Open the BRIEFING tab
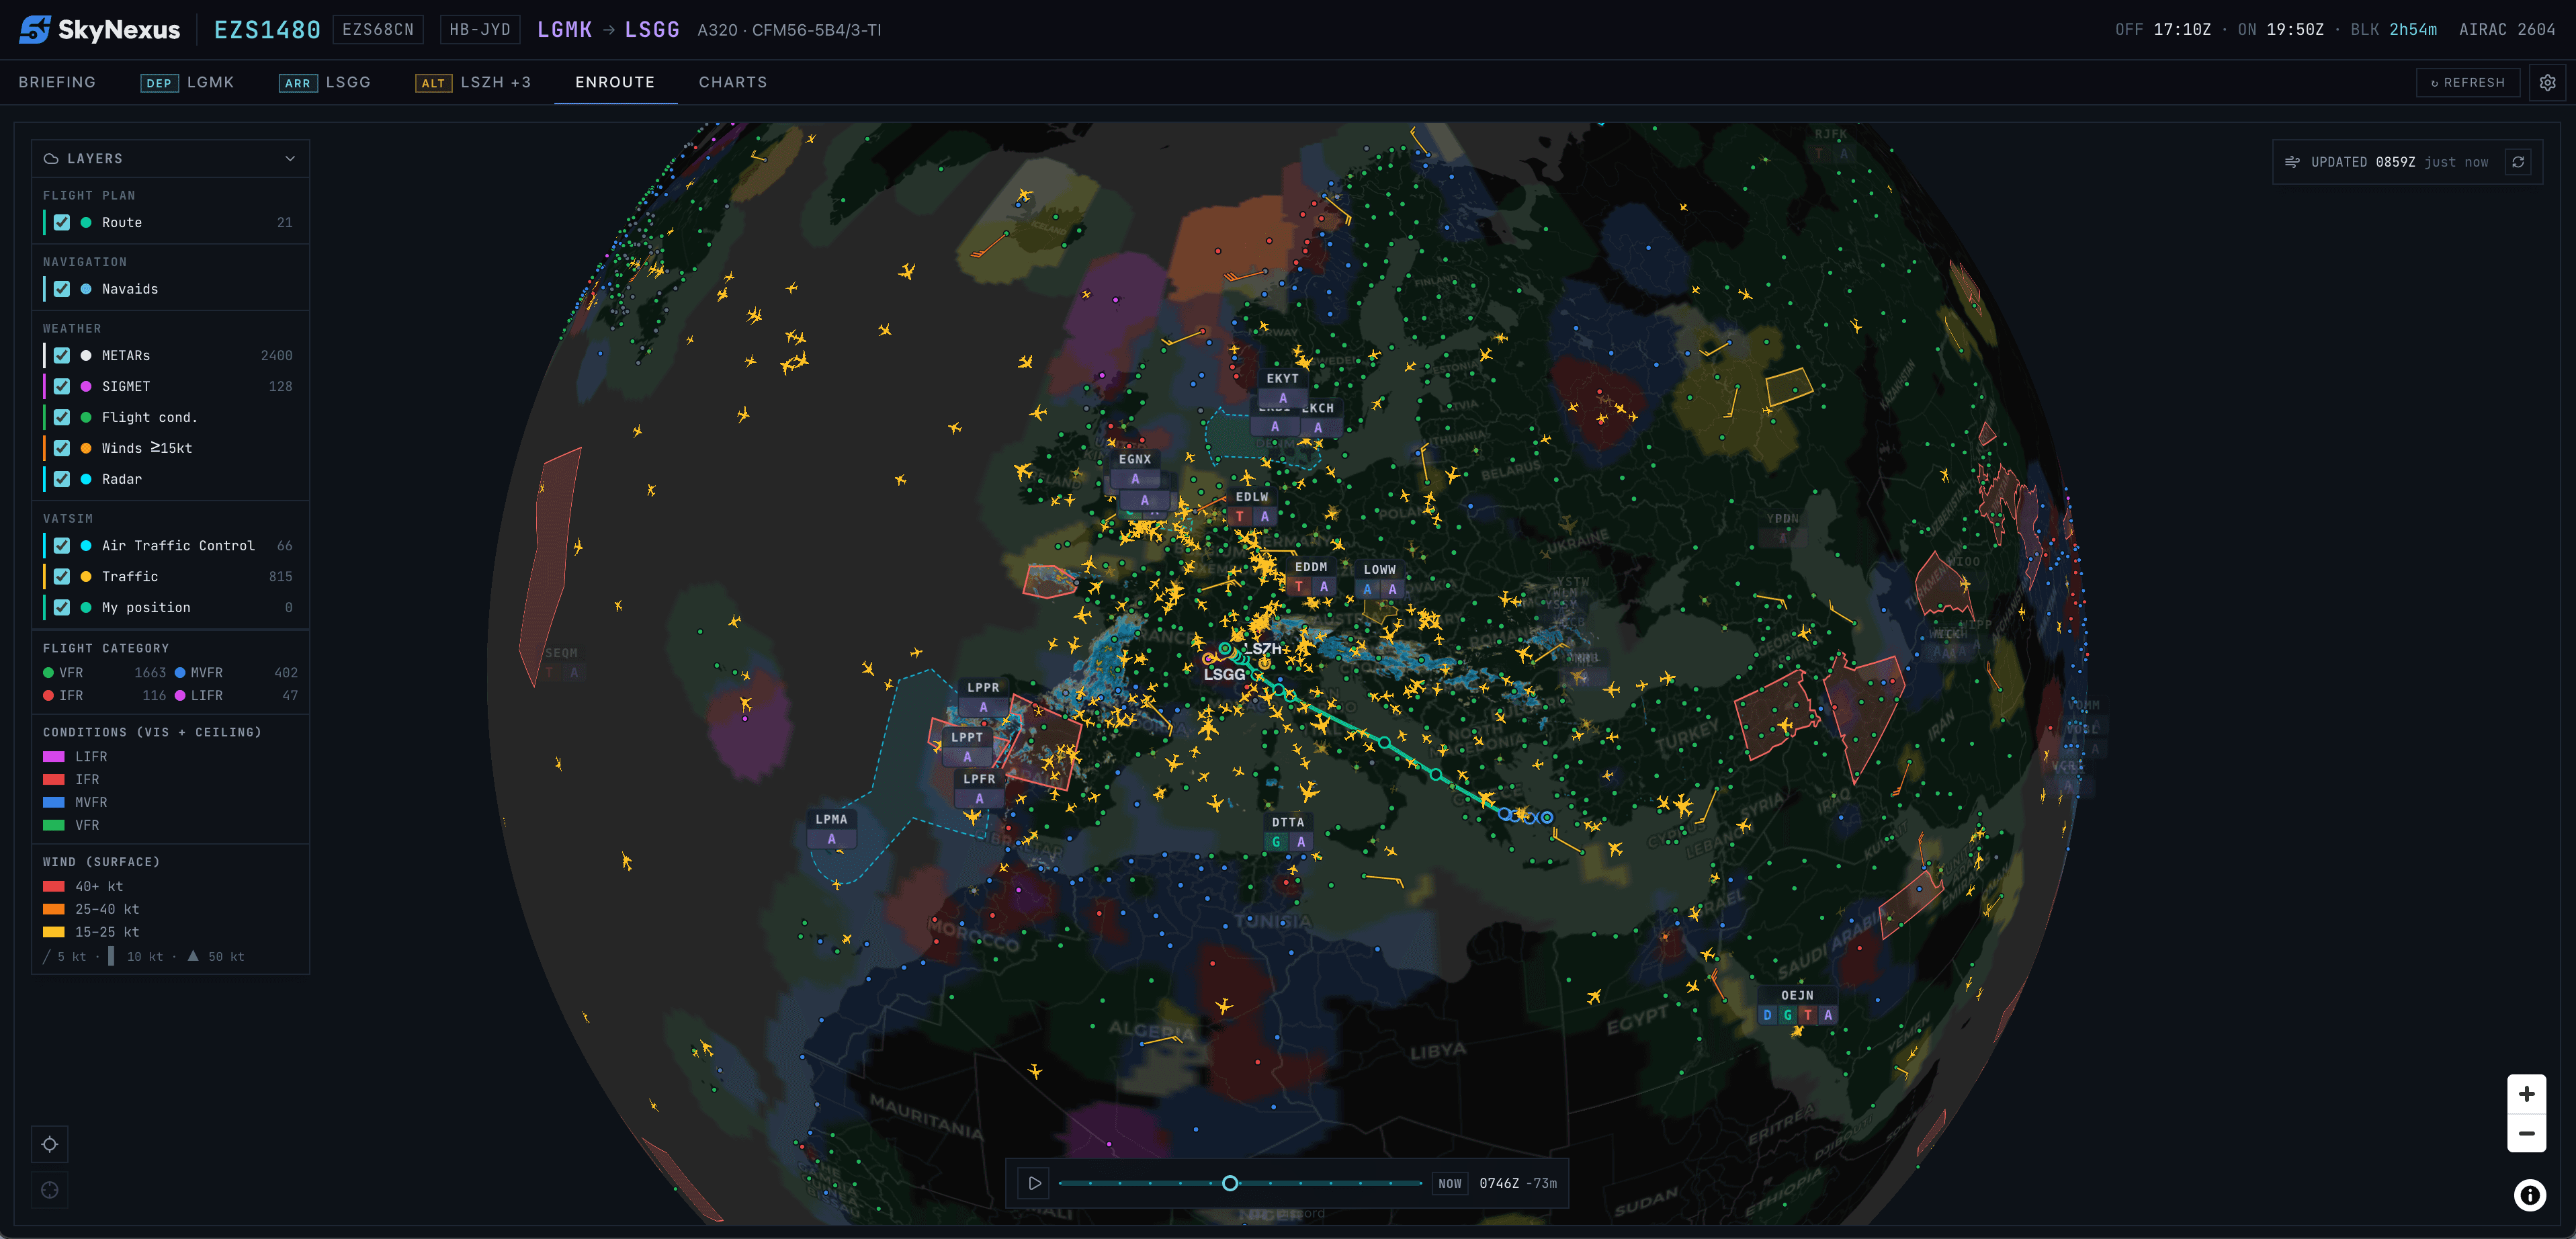 pyautogui.click(x=57, y=82)
